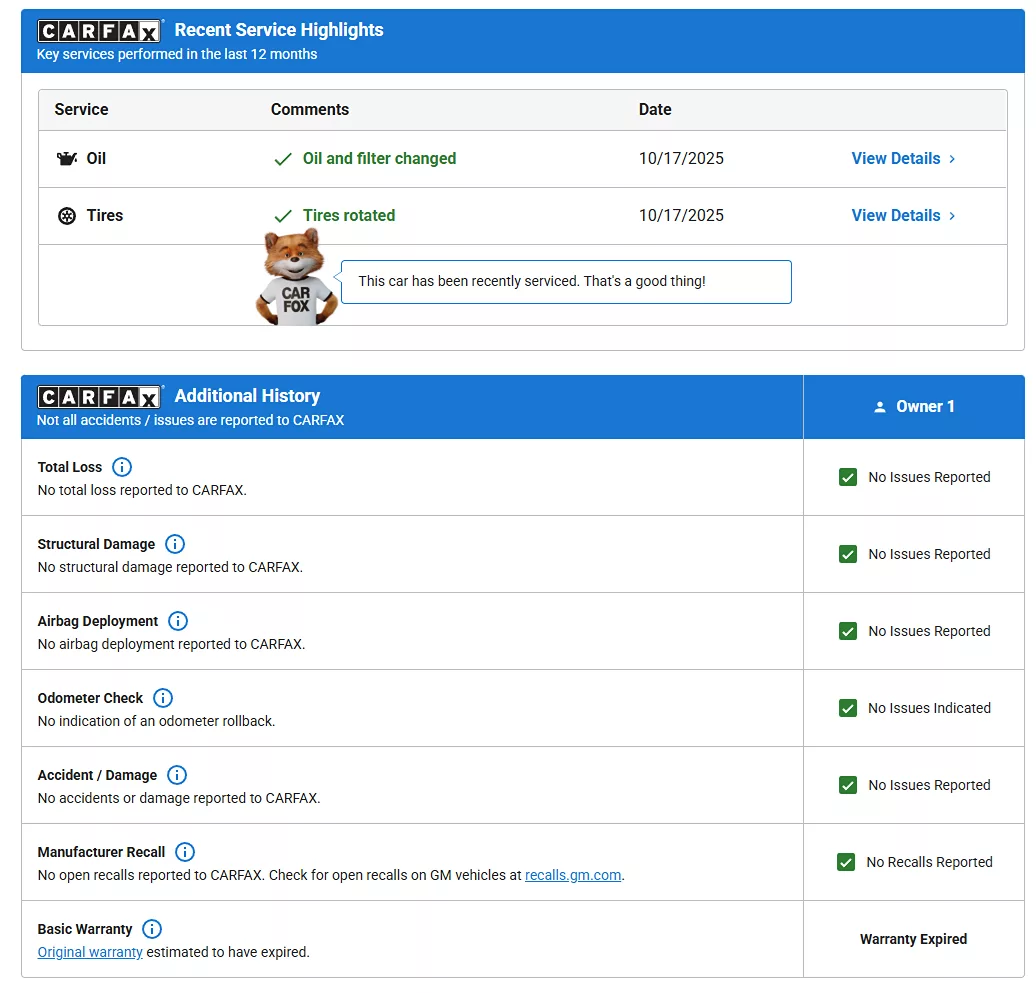Click the oil can icon in service table

pyautogui.click(x=67, y=159)
